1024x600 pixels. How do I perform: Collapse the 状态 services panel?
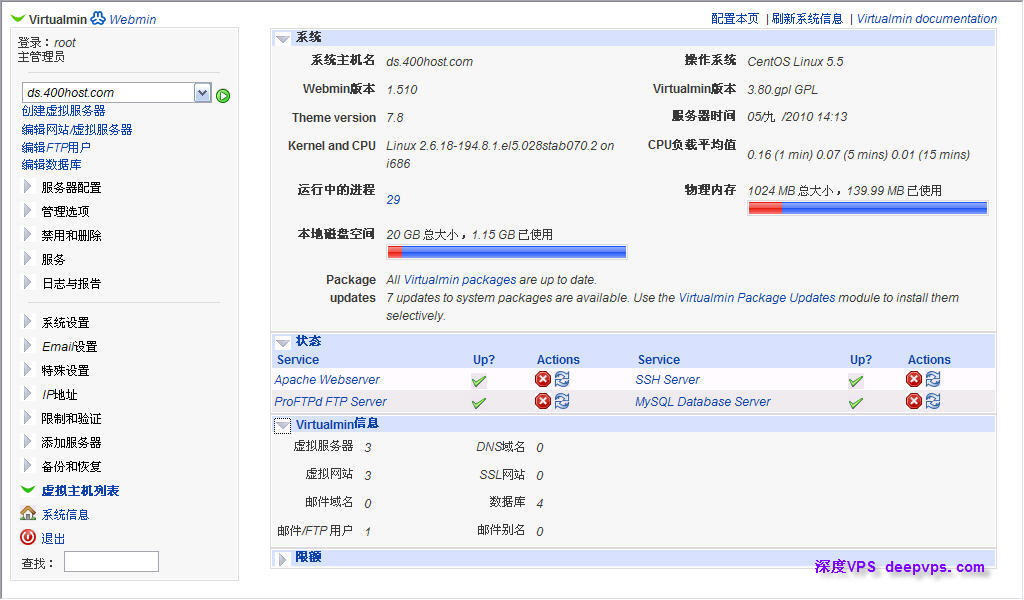[282, 342]
